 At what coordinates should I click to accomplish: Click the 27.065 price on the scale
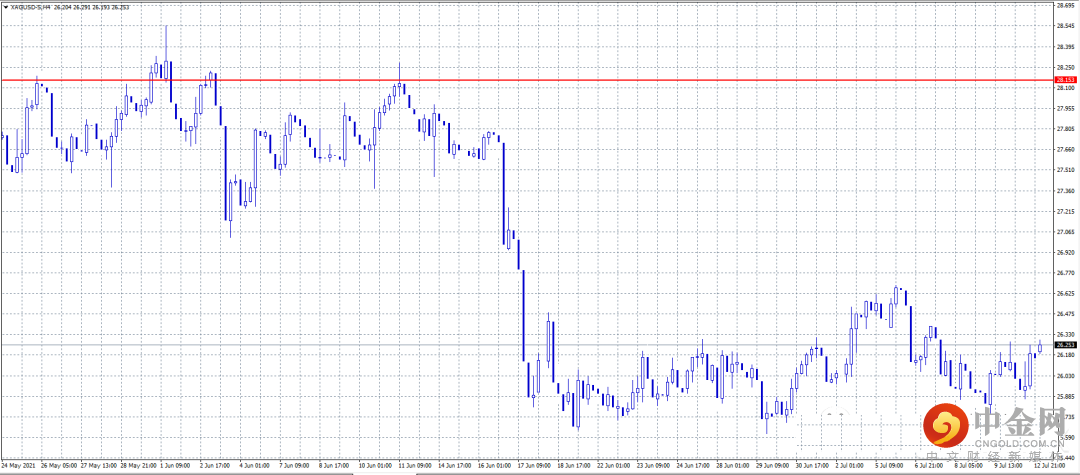click(x=1065, y=232)
